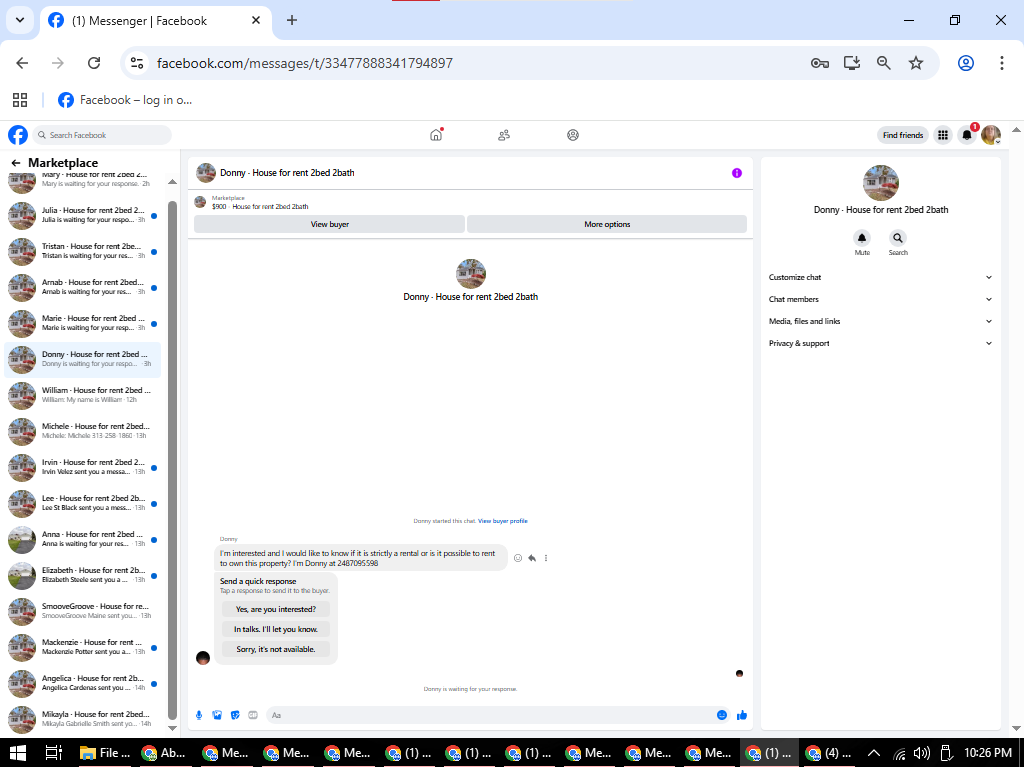Bookmark this page with star icon
1024x767 pixels.
click(x=916, y=63)
